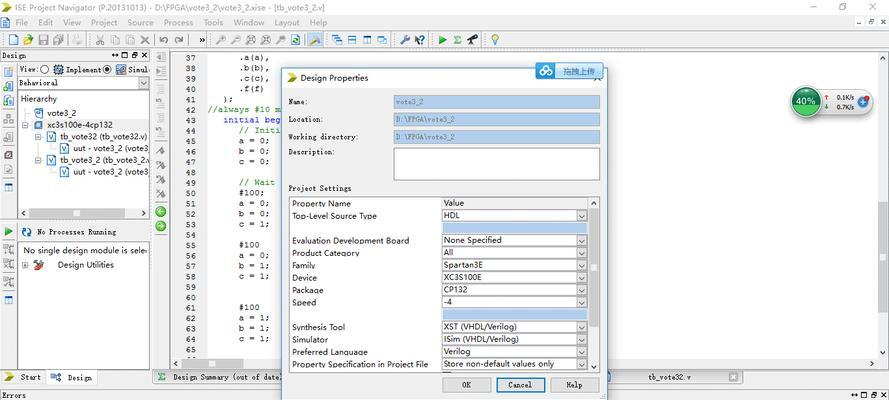This screenshot has width=889, height=400.
Task: Toggle the highlighted marker toolbar icon
Action: [x=315, y=40]
